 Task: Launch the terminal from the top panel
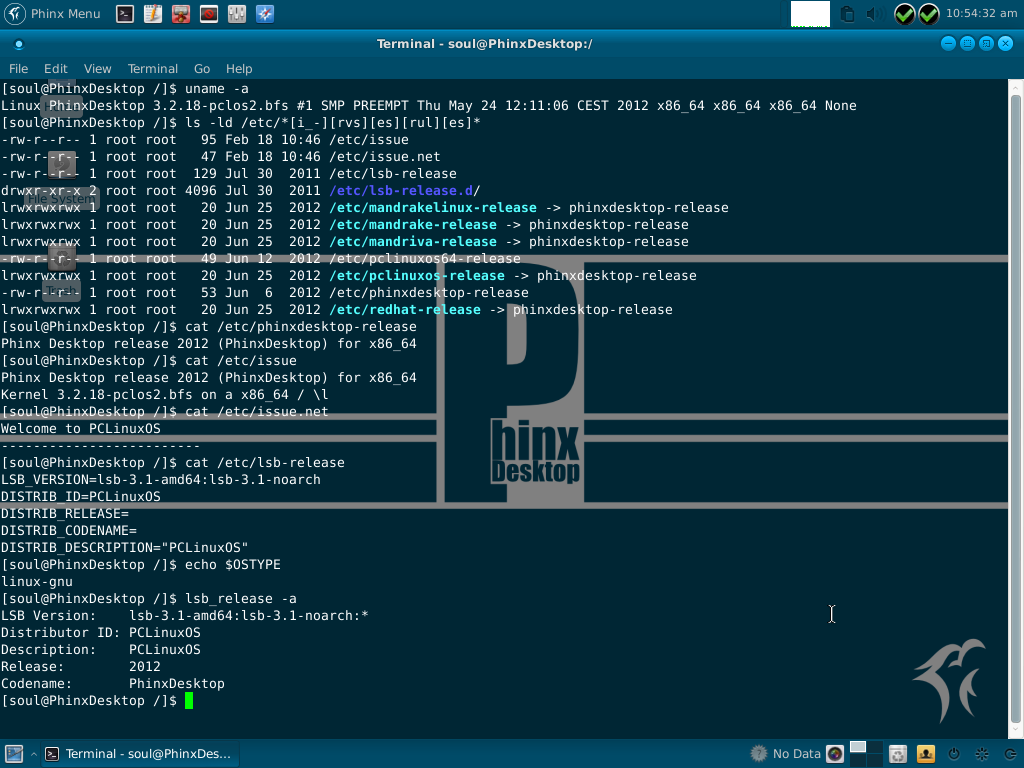125,14
